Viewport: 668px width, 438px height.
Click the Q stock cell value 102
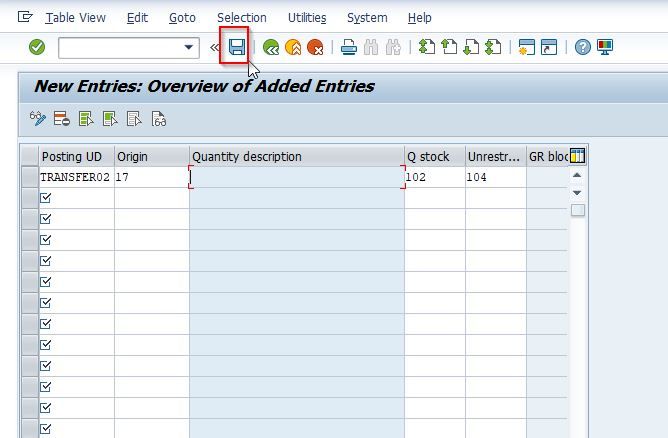tap(435, 177)
